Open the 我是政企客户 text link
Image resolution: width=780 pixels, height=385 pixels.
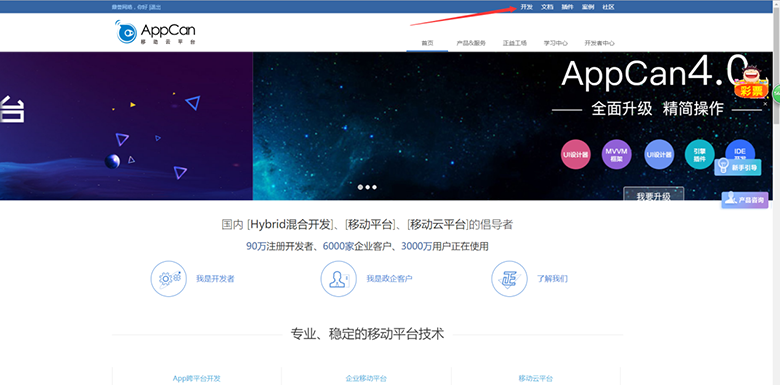click(x=390, y=279)
